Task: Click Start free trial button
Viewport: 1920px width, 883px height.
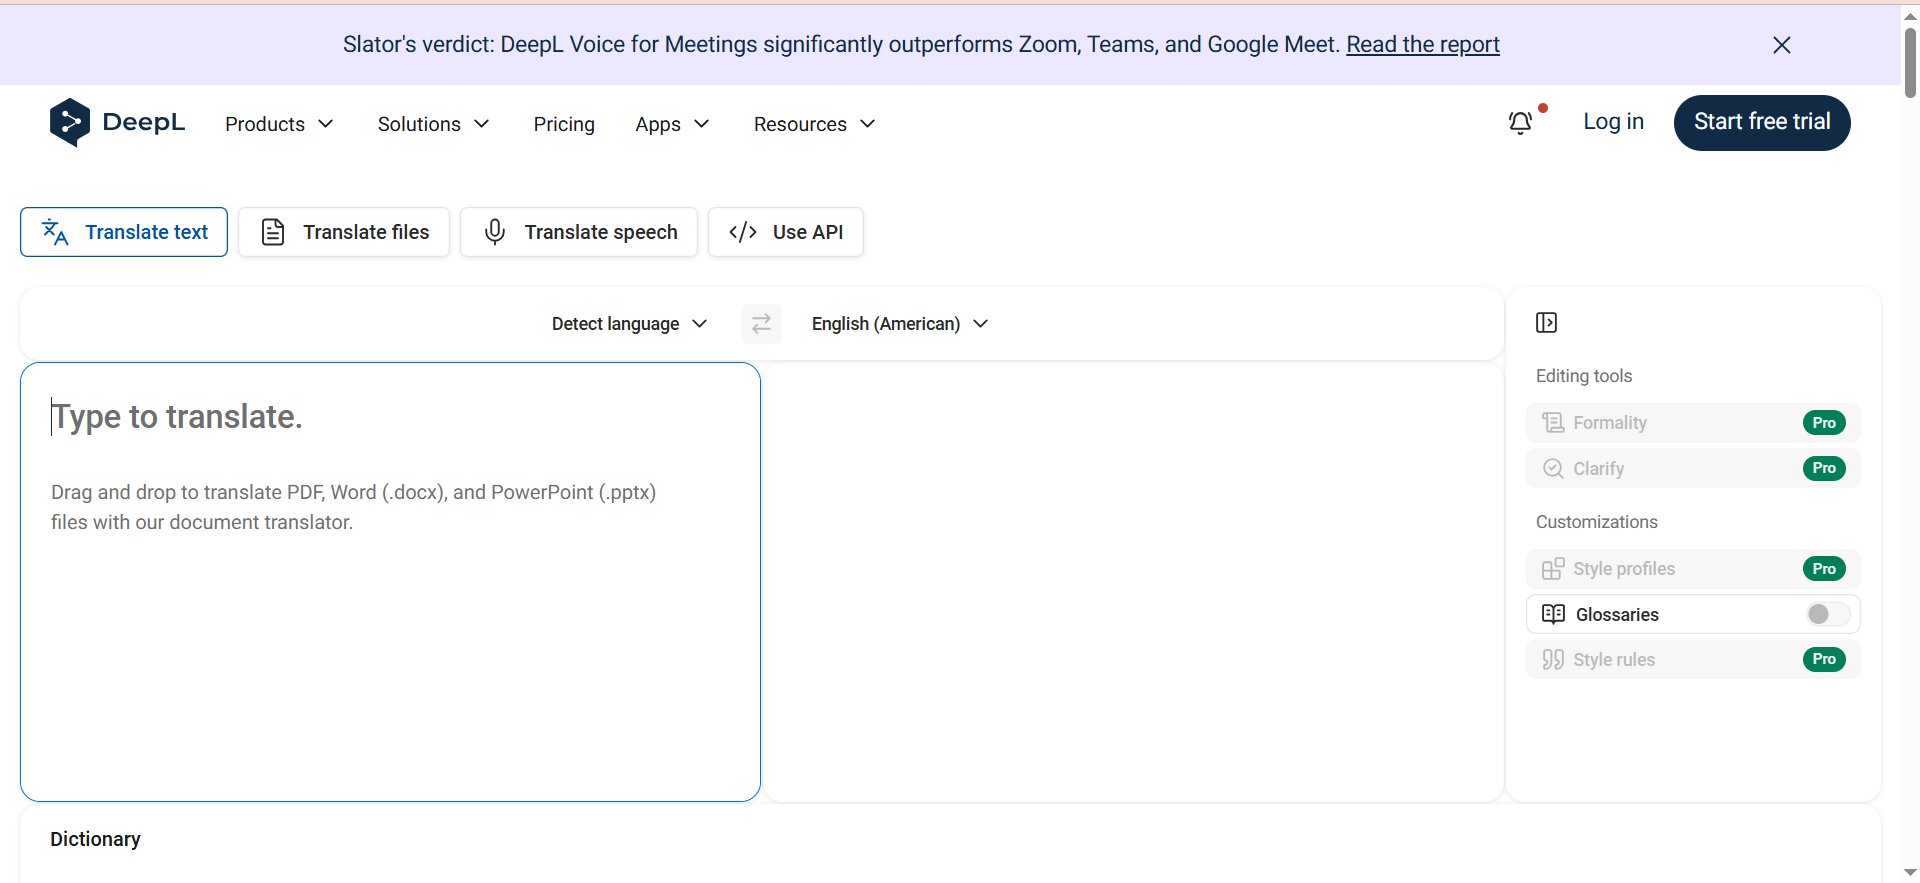Action: pos(1762,123)
